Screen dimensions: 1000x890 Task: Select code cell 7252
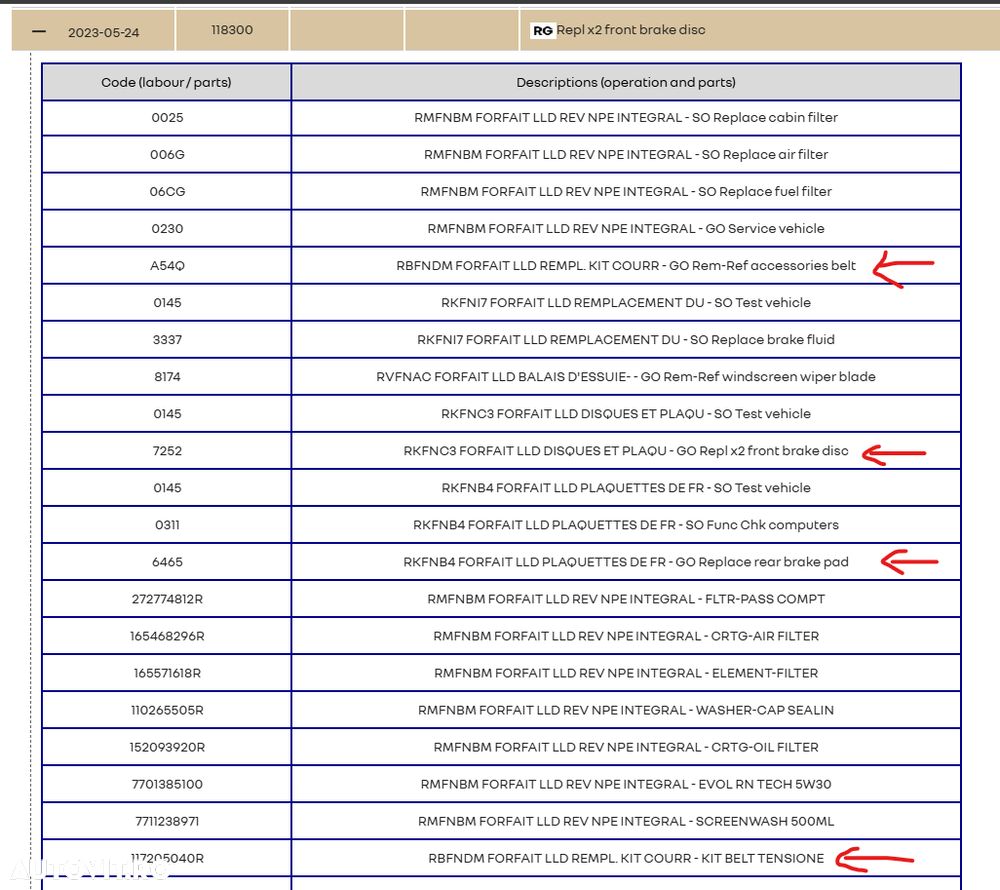click(167, 450)
